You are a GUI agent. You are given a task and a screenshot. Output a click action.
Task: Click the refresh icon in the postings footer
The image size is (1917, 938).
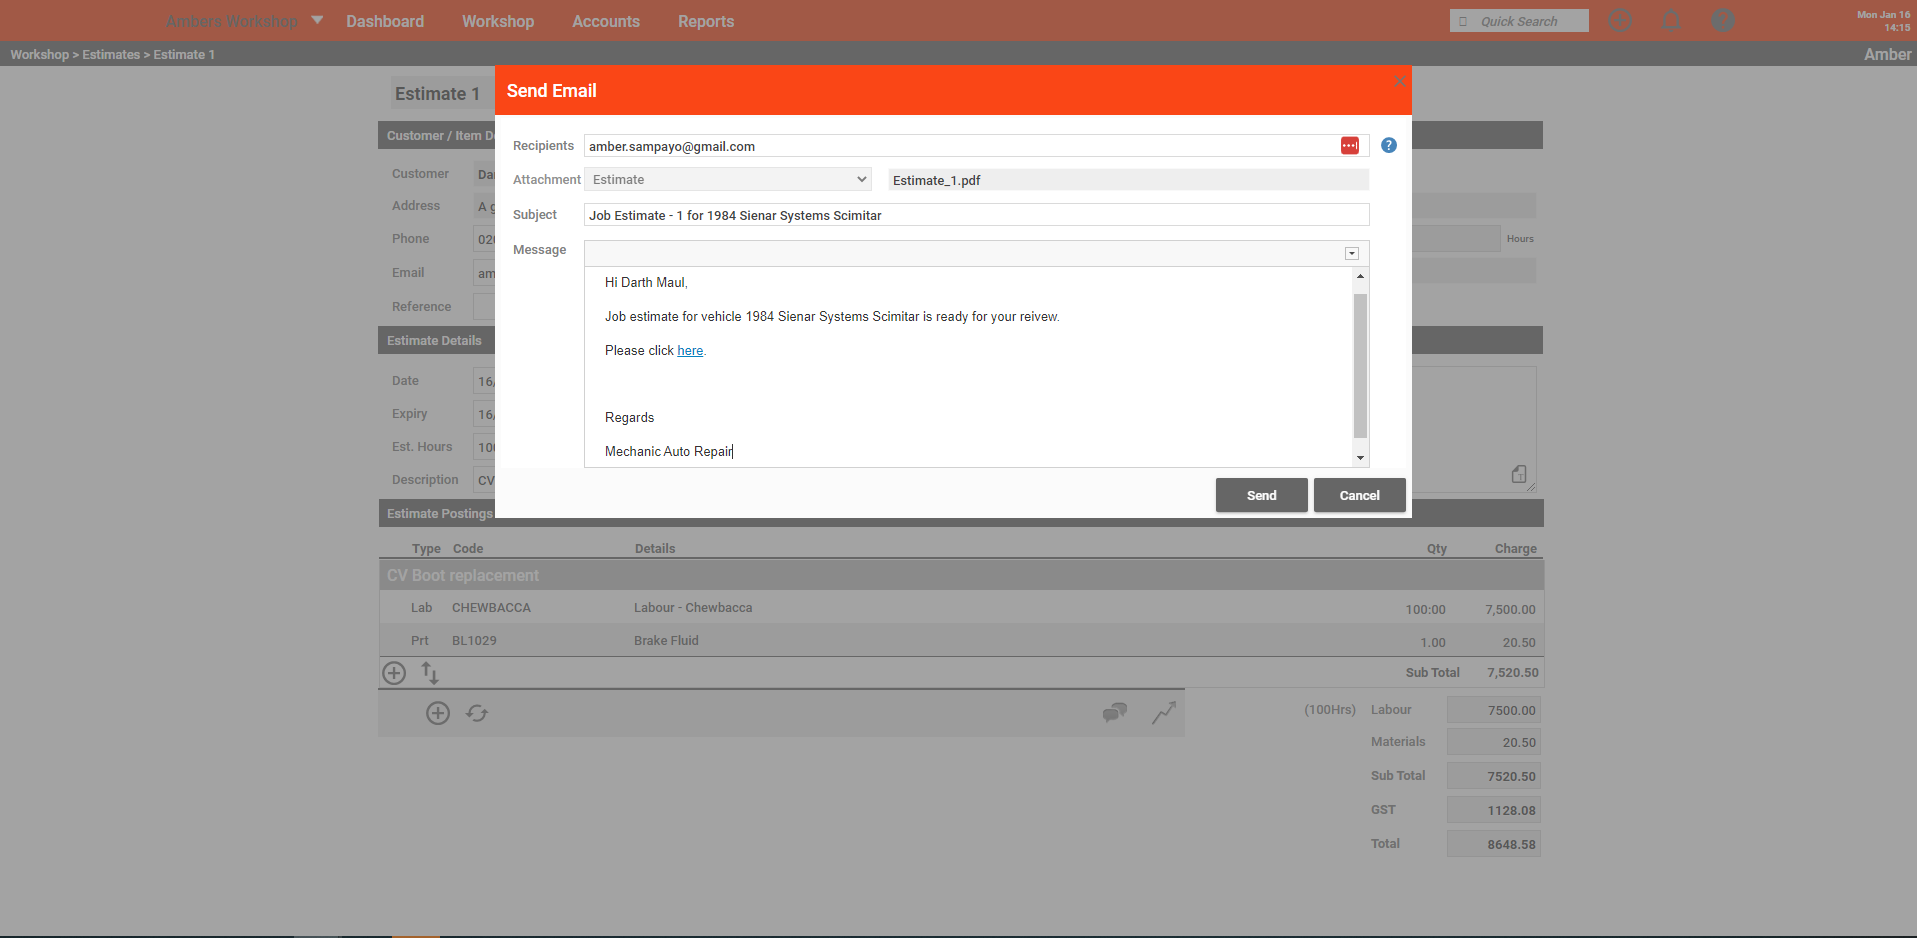[x=476, y=713]
